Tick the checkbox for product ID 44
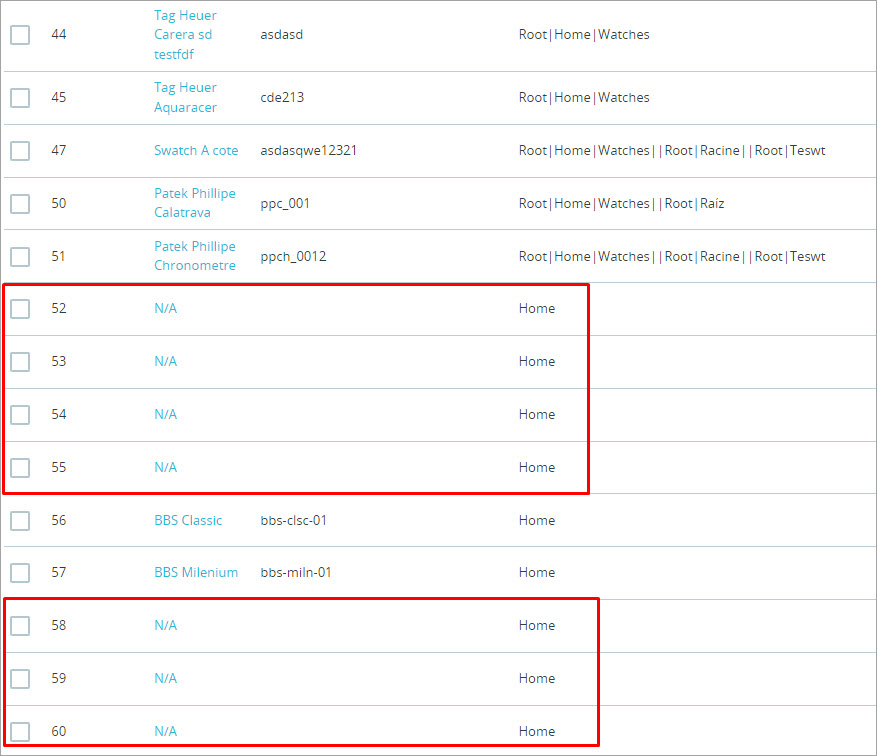This screenshot has height=756, width=877. pyautogui.click(x=20, y=35)
